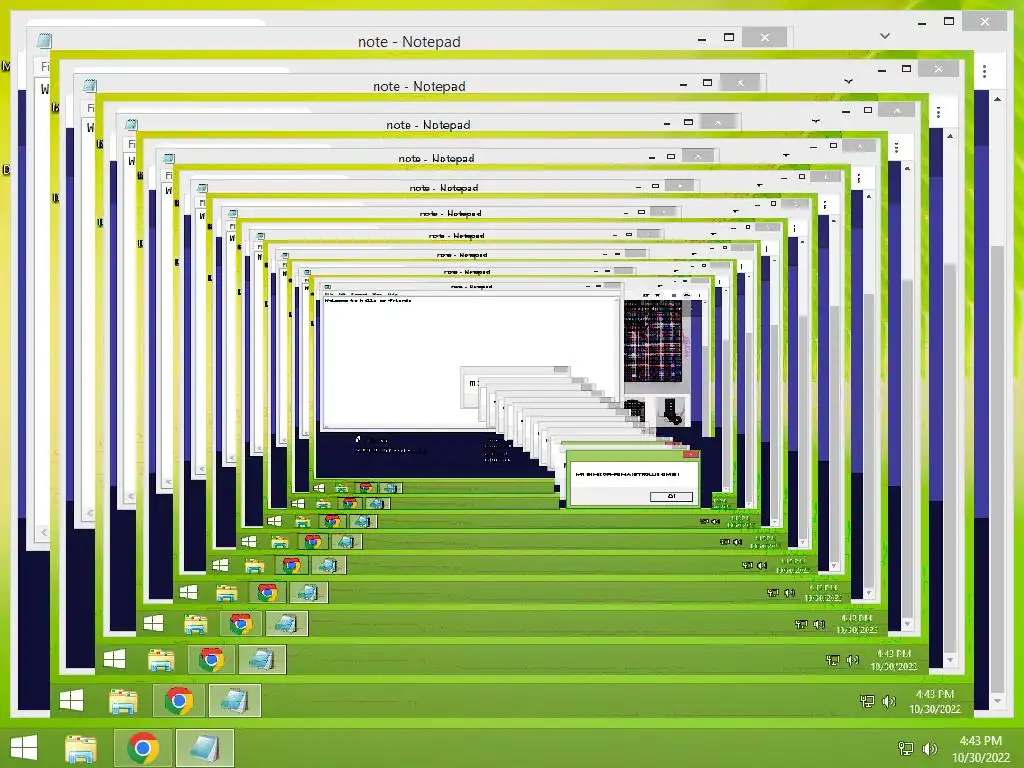This screenshot has width=1024, height=768.
Task: Click Notepad icon in largest mirrored desktop copy
Action: [x=234, y=701]
